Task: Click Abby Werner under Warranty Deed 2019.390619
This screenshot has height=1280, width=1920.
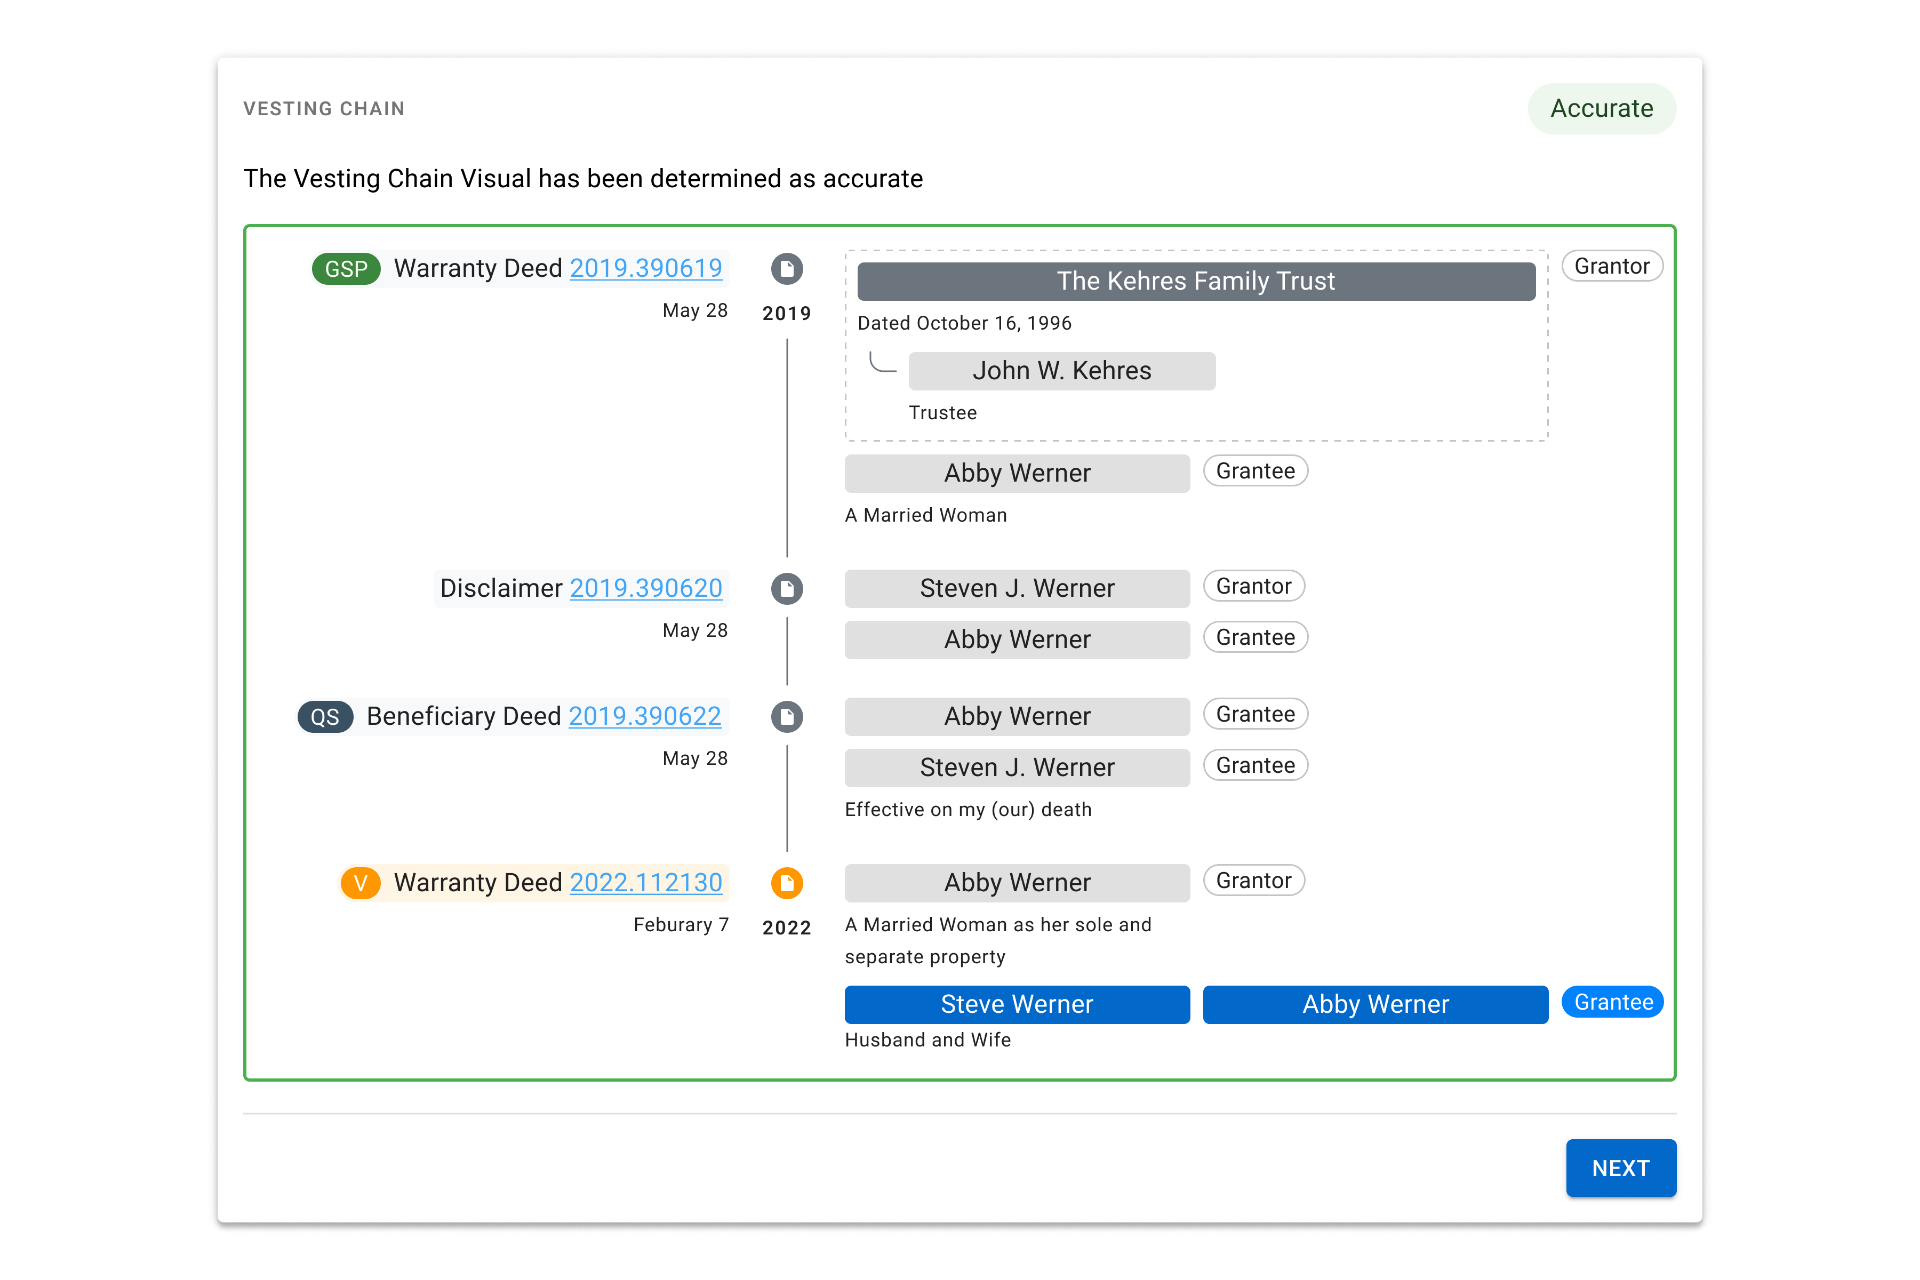Action: click(1017, 473)
